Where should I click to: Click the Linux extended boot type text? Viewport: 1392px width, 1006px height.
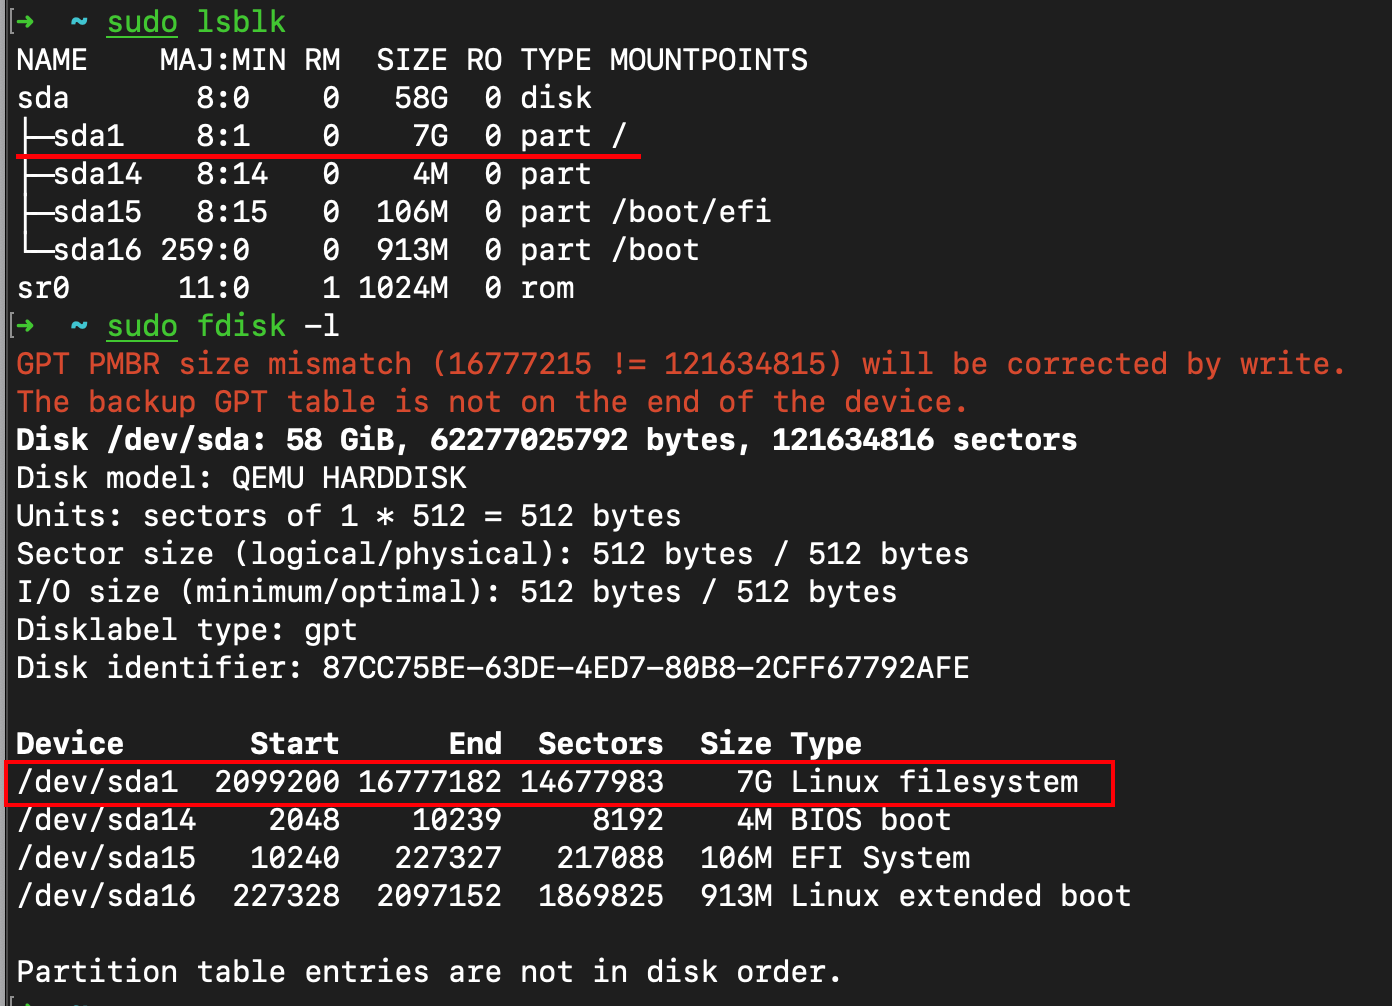coord(960,896)
